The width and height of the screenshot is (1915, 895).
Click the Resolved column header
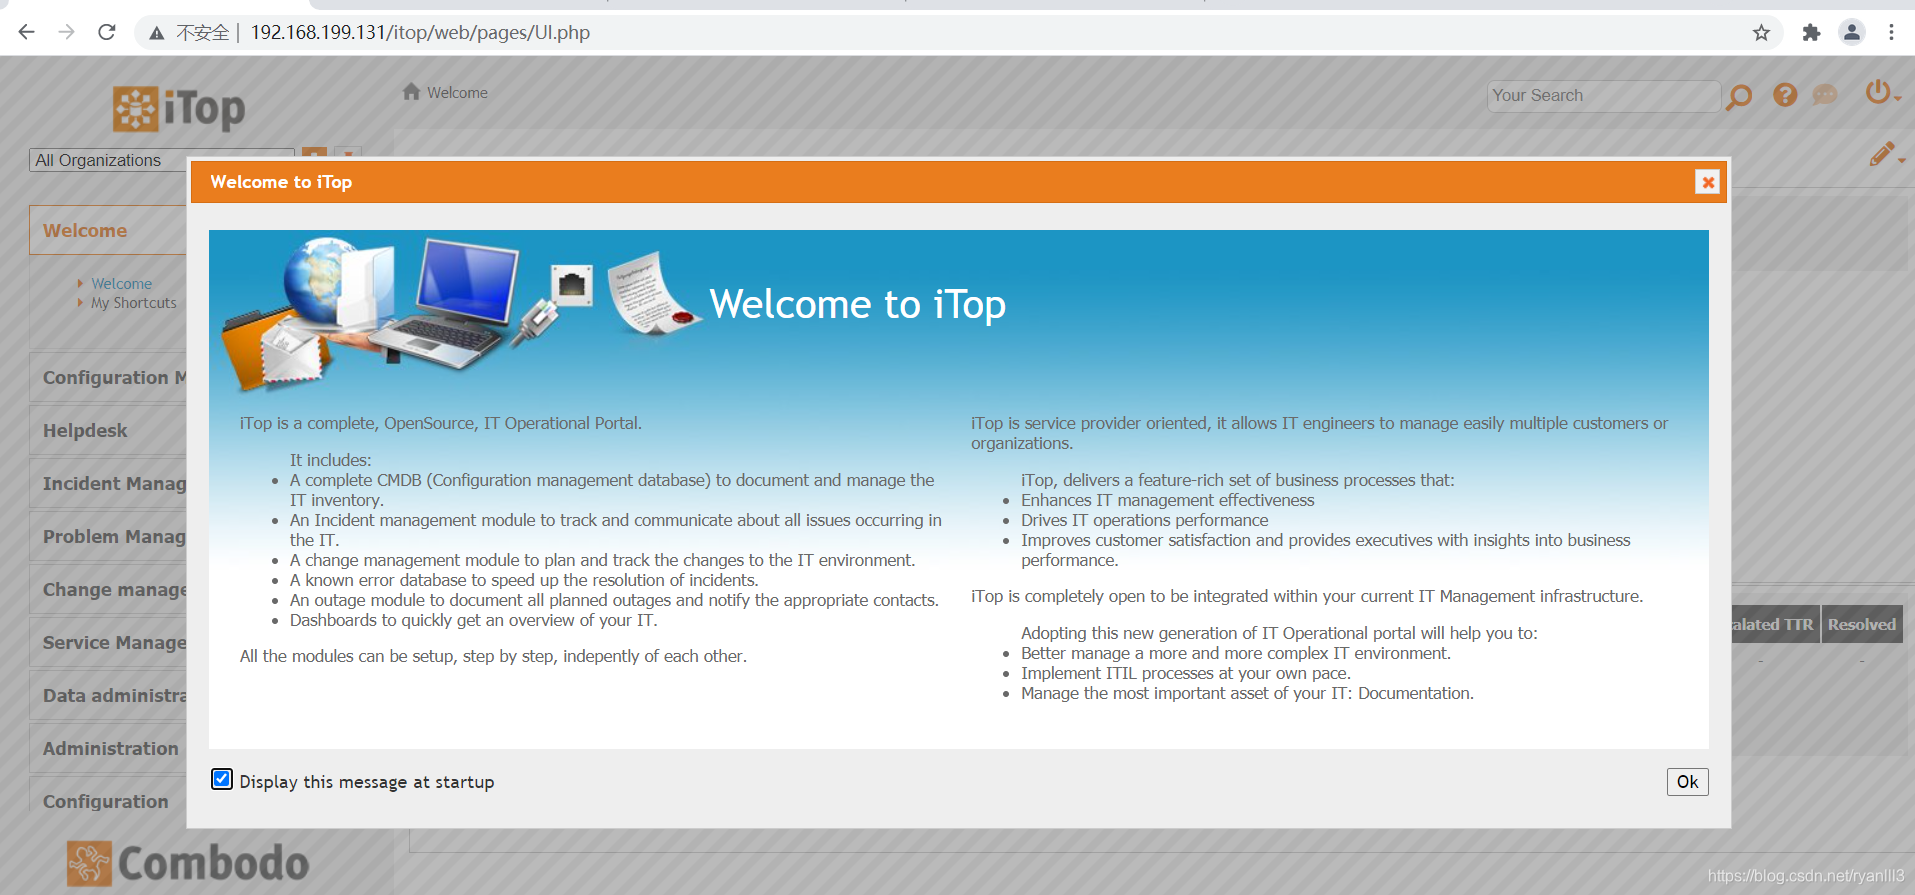1861,624
